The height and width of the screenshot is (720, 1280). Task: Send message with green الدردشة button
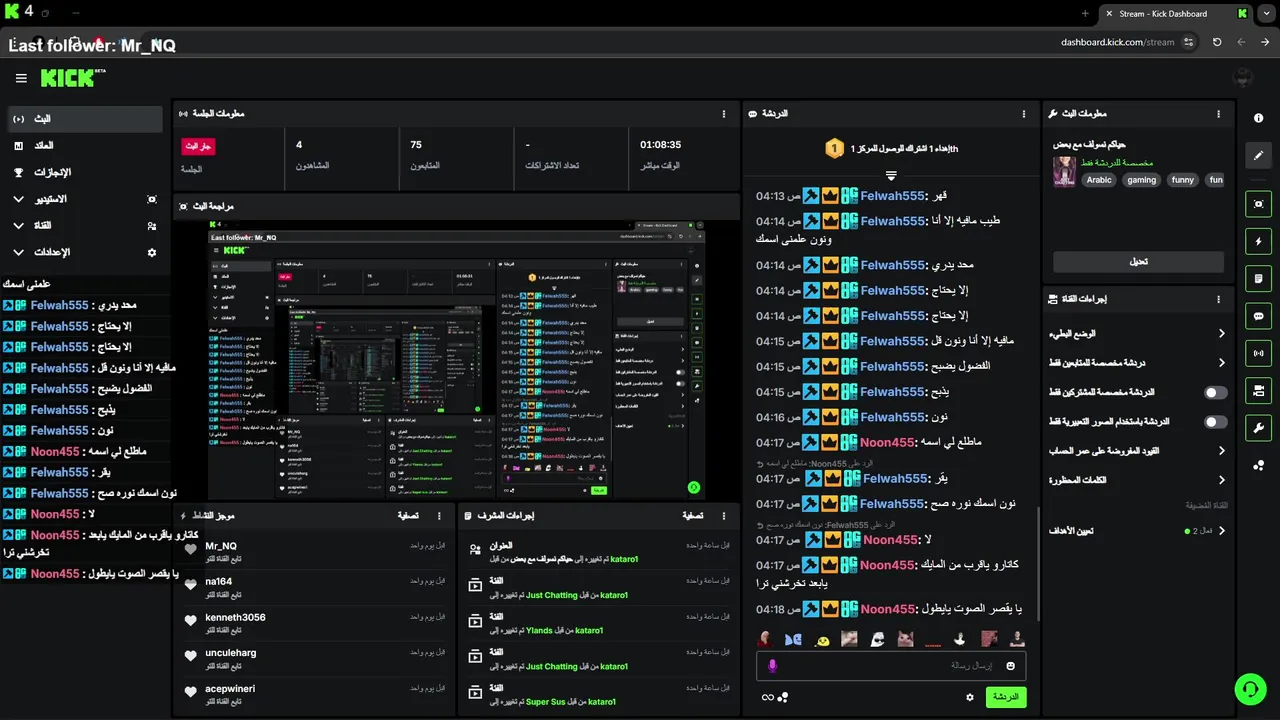click(1006, 697)
